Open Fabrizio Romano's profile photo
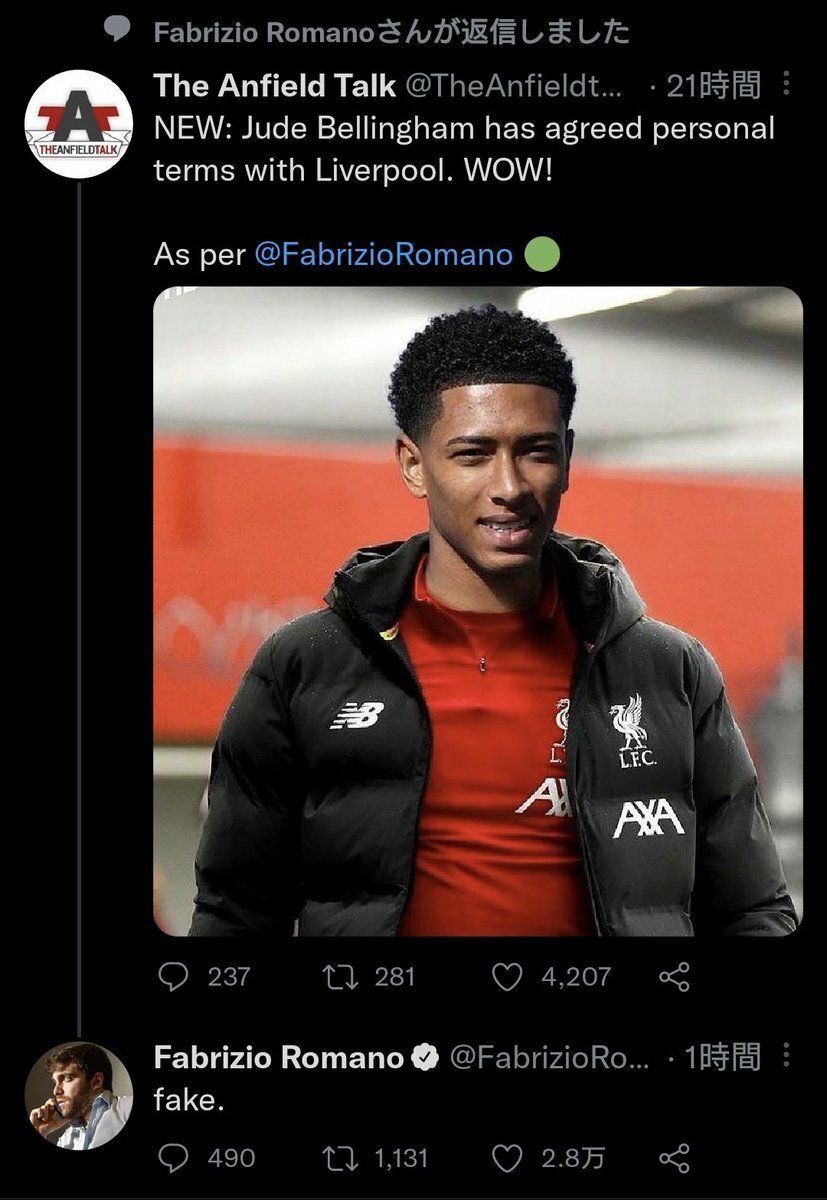827x1200 pixels. coord(79,1096)
